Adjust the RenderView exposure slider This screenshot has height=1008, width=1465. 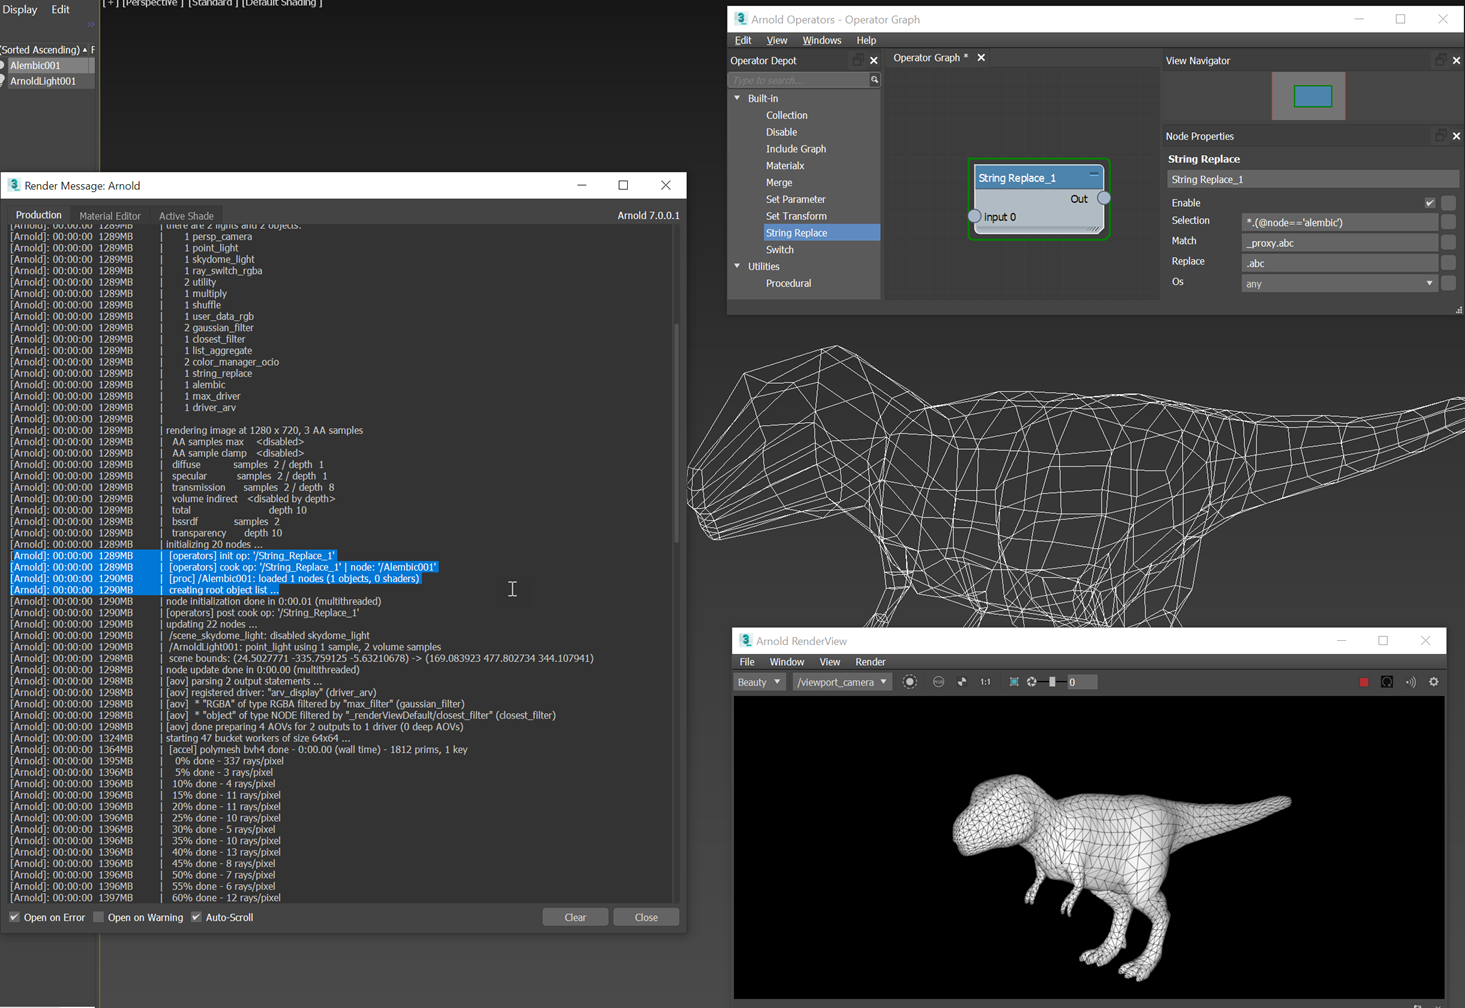pyautogui.click(x=1051, y=682)
